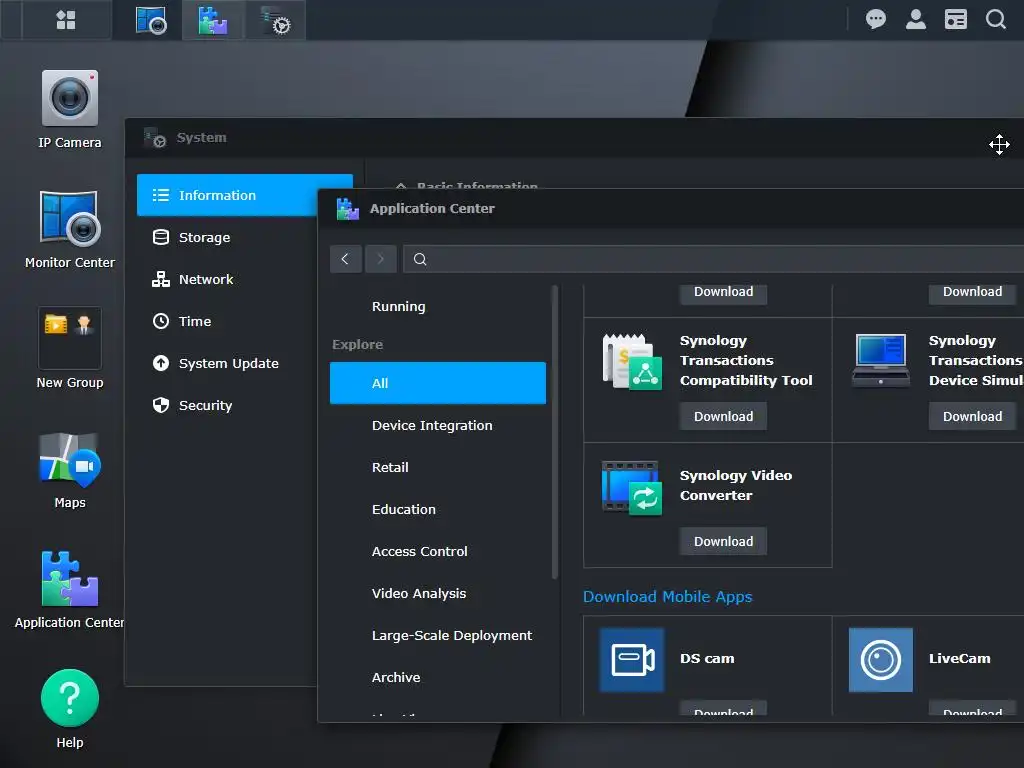
Task: Download Synology Video Converter
Action: tap(723, 541)
